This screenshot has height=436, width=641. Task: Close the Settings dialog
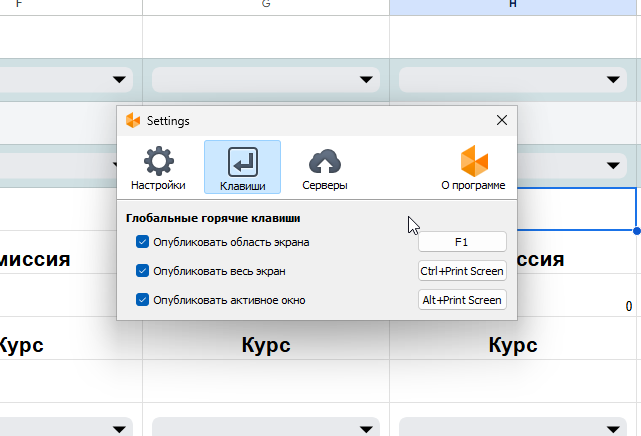[502, 121]
